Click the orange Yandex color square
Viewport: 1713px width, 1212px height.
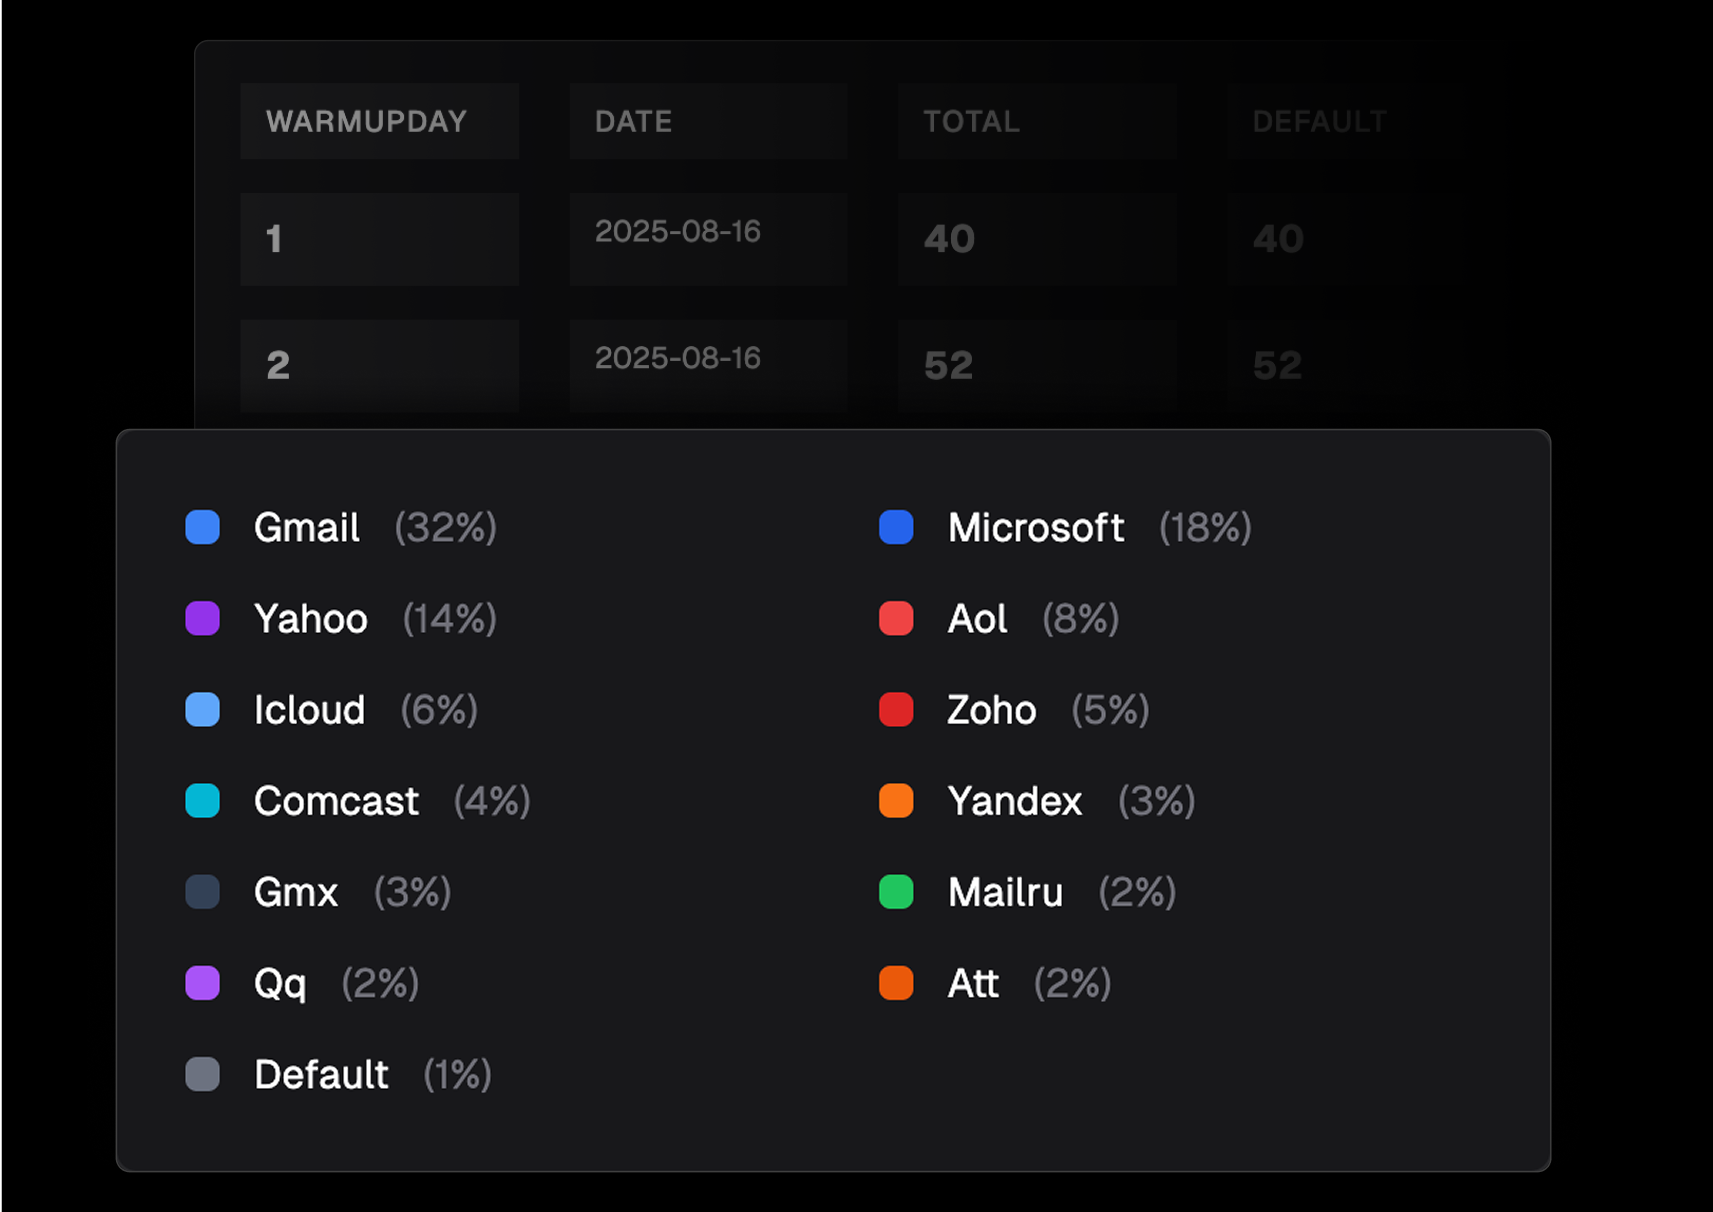(x=896, y=800)
